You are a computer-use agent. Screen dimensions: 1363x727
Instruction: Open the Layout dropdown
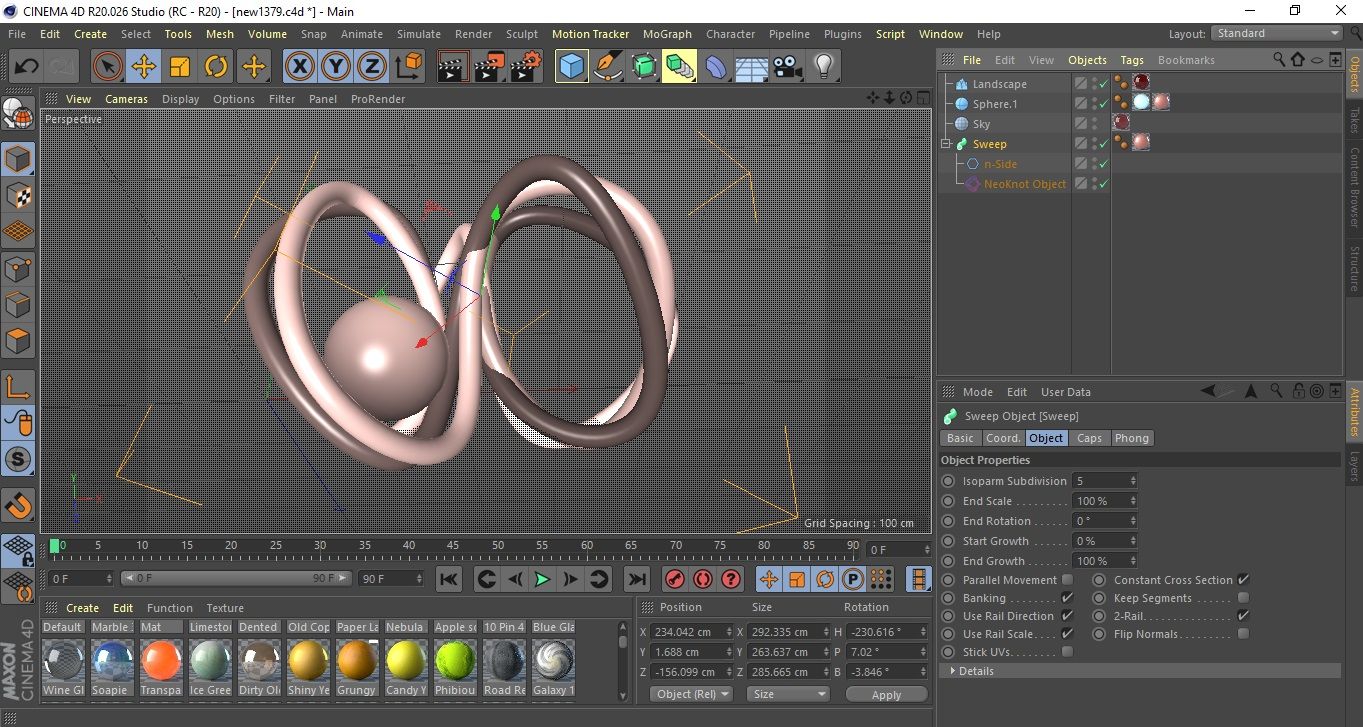pyautogui.click(x=1277, y=33)
